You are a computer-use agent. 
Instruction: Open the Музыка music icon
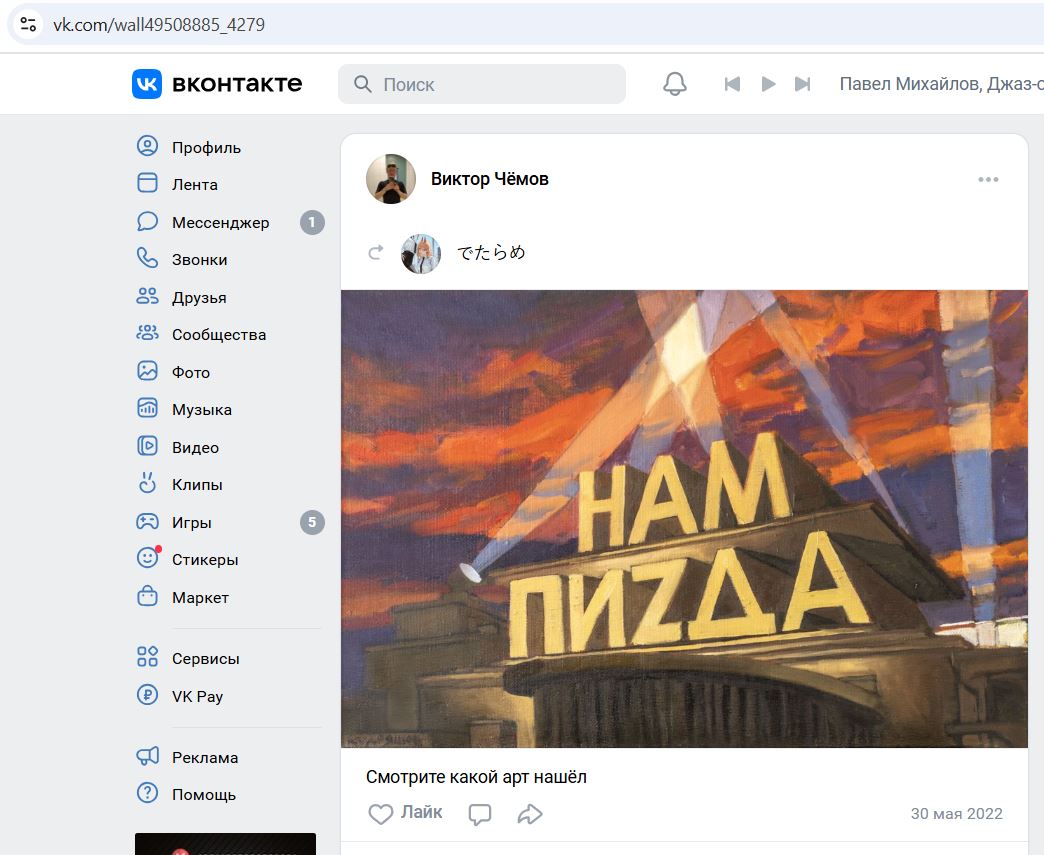147,408
